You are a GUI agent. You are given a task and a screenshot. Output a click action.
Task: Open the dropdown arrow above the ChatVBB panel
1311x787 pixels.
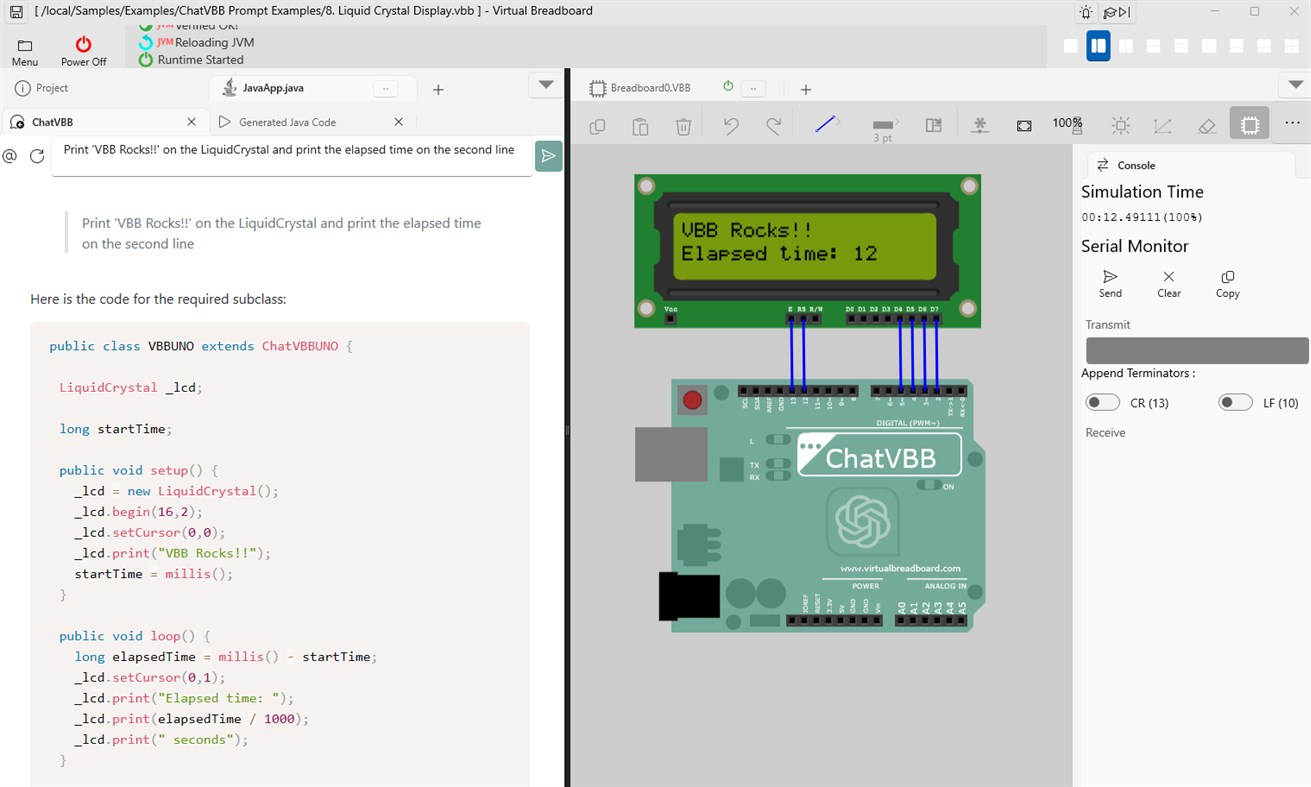[545, 85]
